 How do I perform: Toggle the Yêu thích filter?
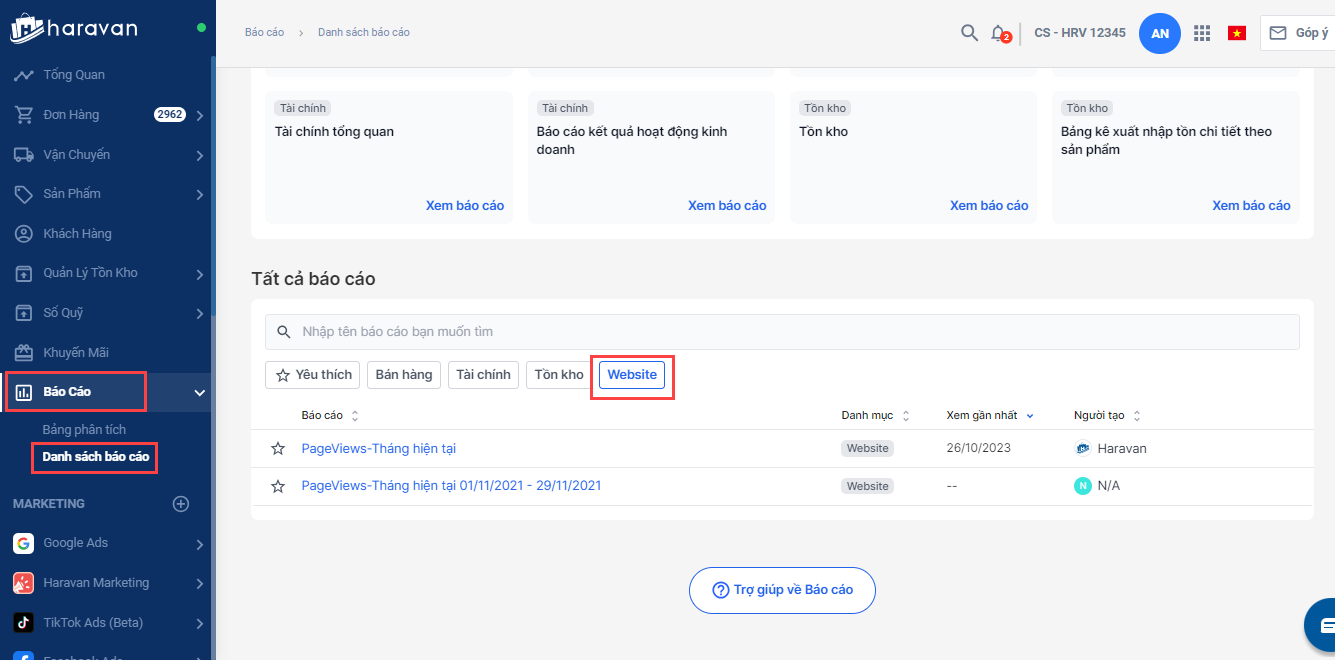tap(312, 375)
